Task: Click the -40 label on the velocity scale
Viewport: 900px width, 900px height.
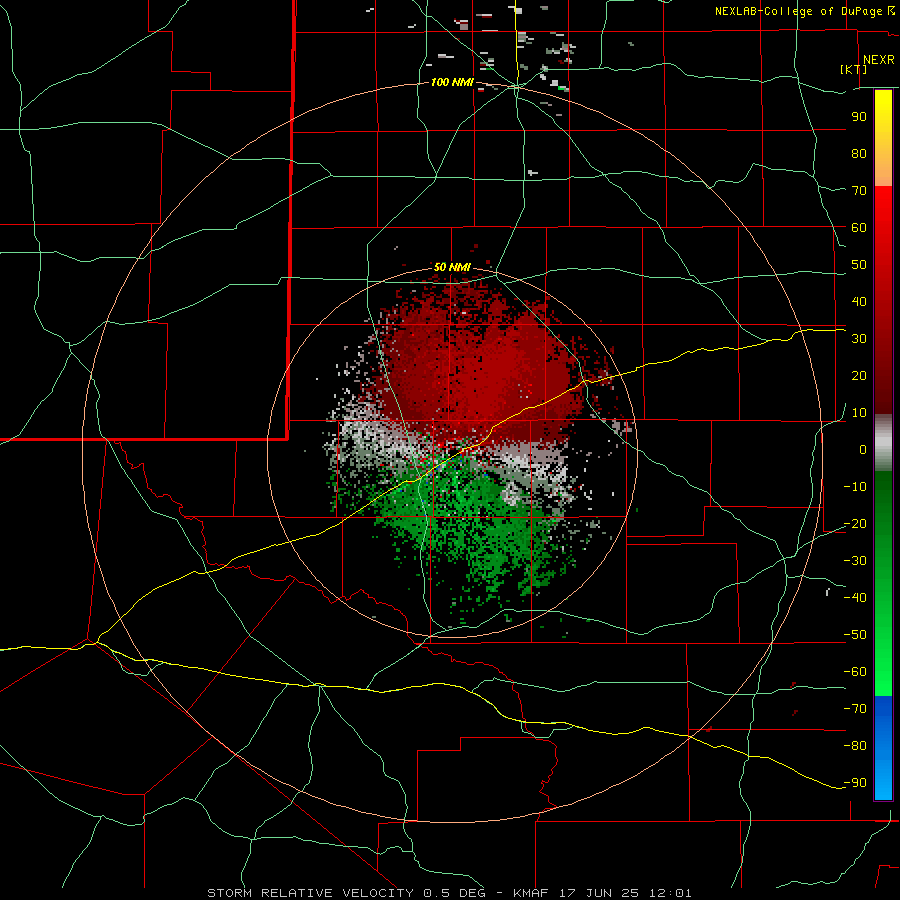Action: point(855,598)
